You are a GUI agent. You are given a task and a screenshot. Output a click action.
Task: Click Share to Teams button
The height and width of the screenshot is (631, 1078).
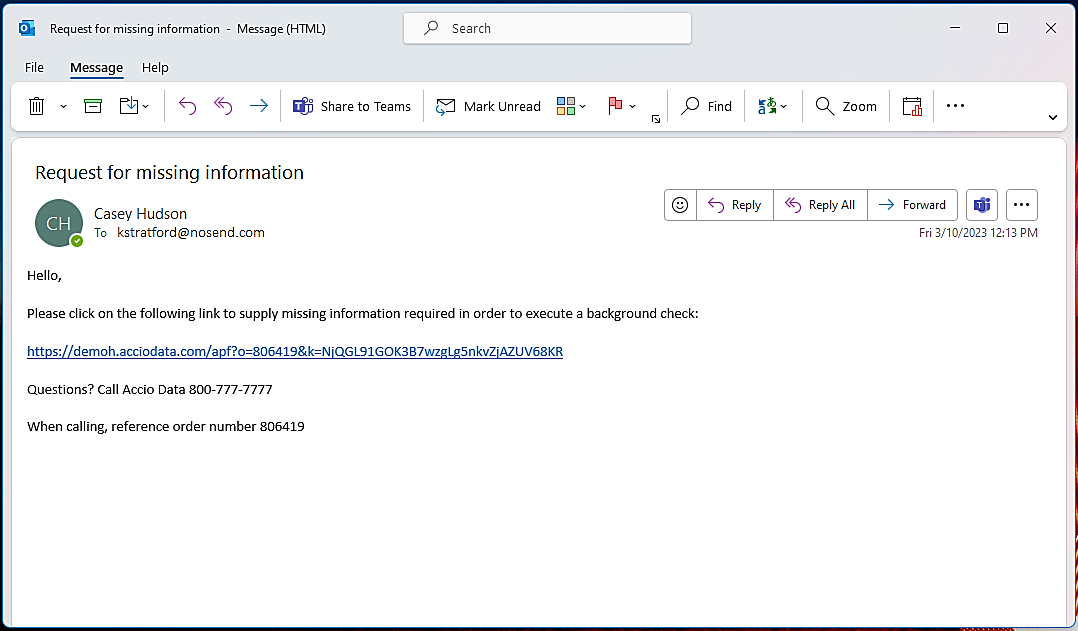coord(352,106)
